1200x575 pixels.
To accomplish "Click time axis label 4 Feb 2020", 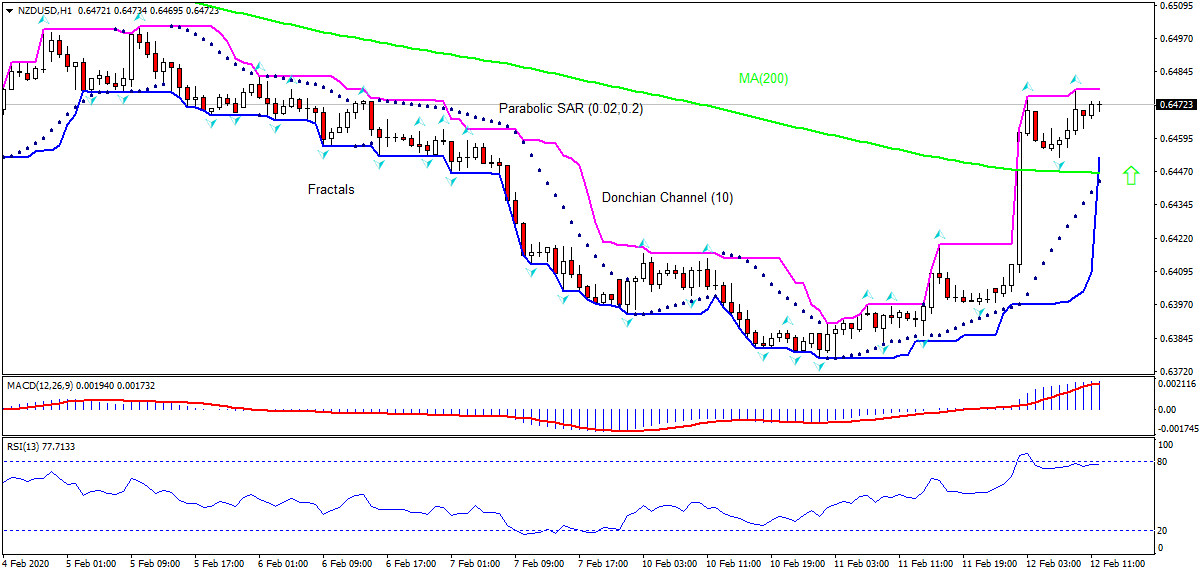I will pos(24,564).
